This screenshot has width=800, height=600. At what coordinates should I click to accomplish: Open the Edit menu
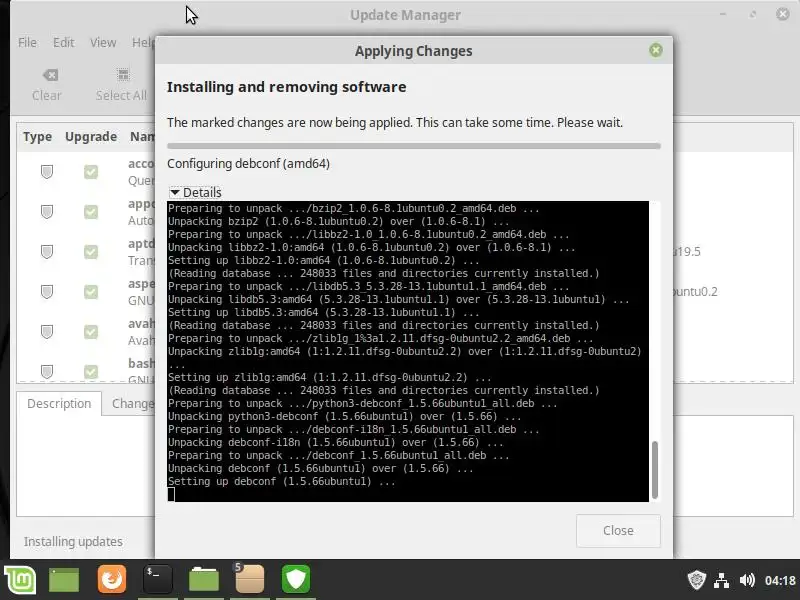coord(63,42)
